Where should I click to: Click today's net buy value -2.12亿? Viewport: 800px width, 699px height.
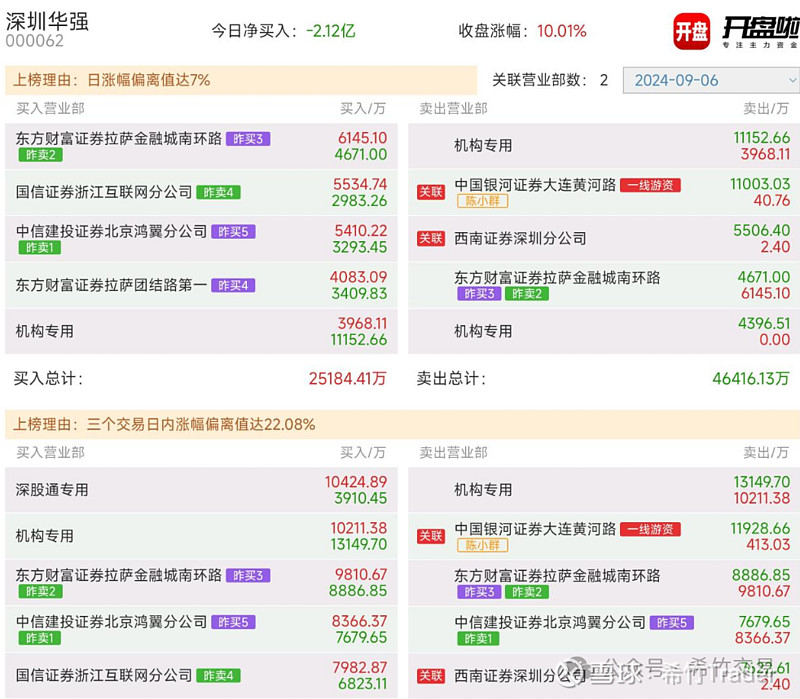330,31
